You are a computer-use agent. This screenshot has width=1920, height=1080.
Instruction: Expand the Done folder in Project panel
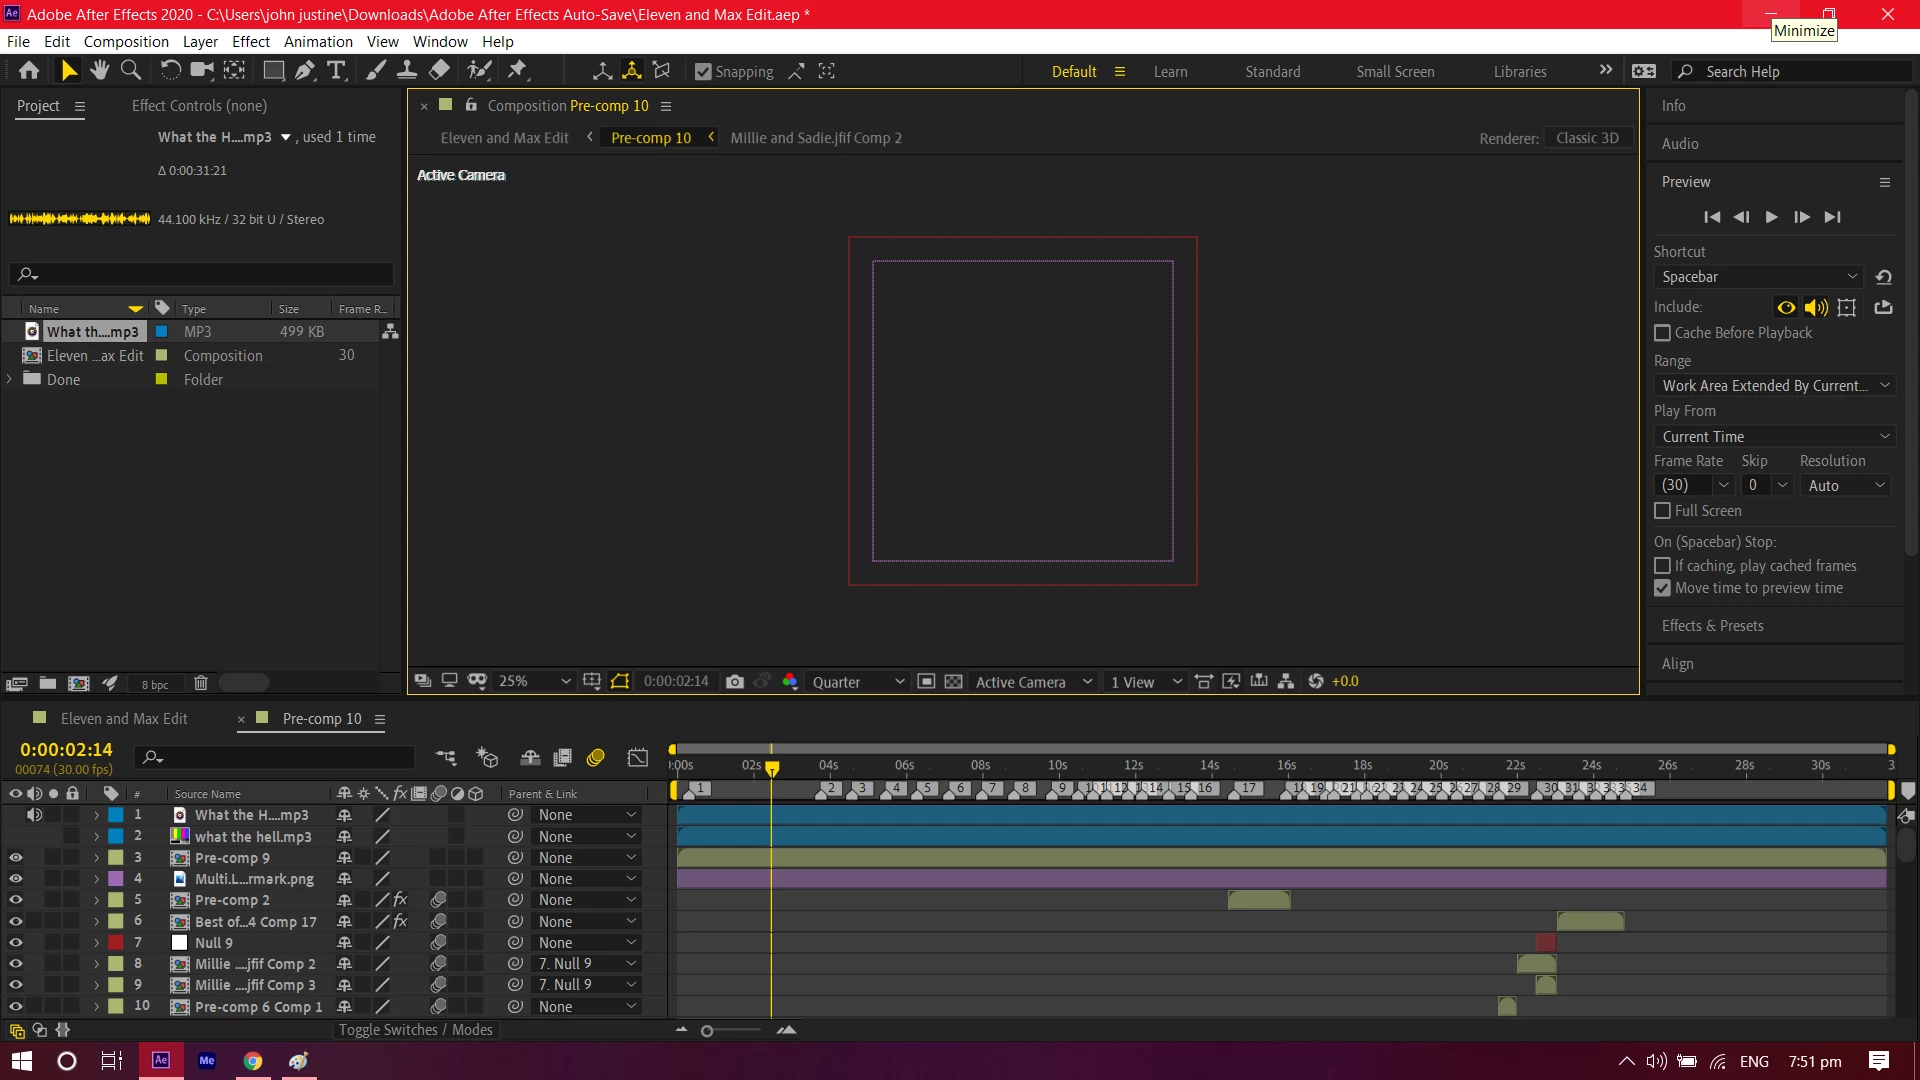click(10, 380)
